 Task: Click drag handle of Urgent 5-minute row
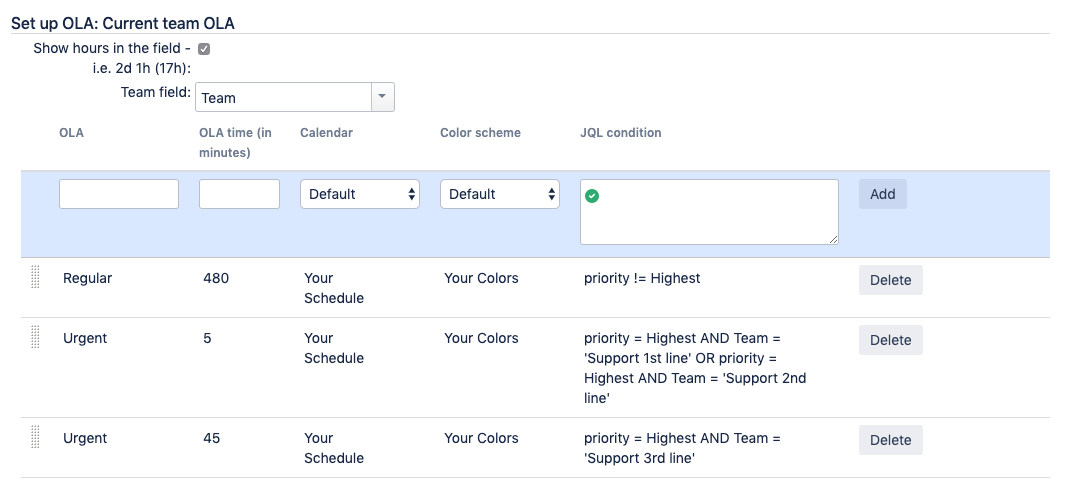[x=36, y=338]
